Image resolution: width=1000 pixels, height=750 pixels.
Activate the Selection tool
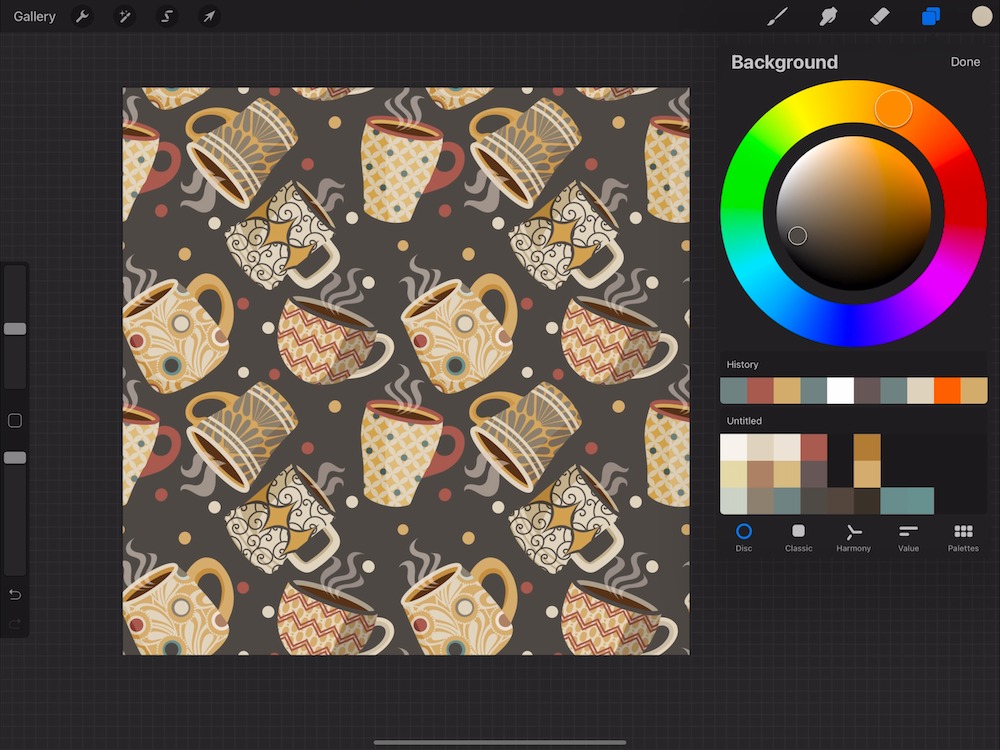click(x=167, y=17)
